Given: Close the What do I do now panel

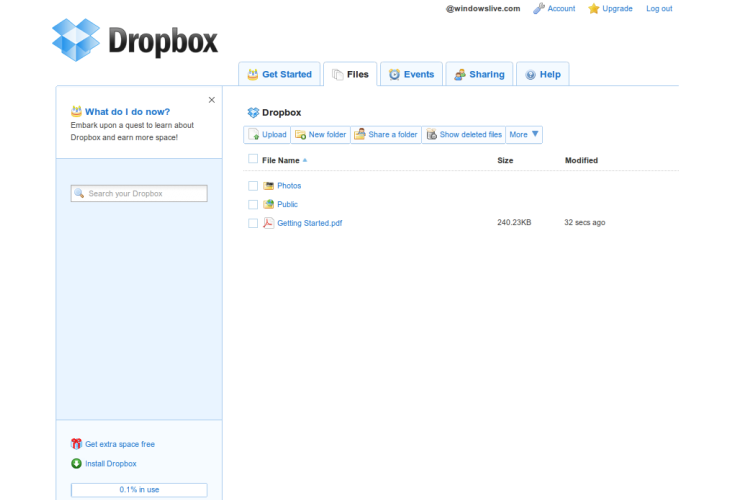Looking at the screenshot, I should [211, 100].
